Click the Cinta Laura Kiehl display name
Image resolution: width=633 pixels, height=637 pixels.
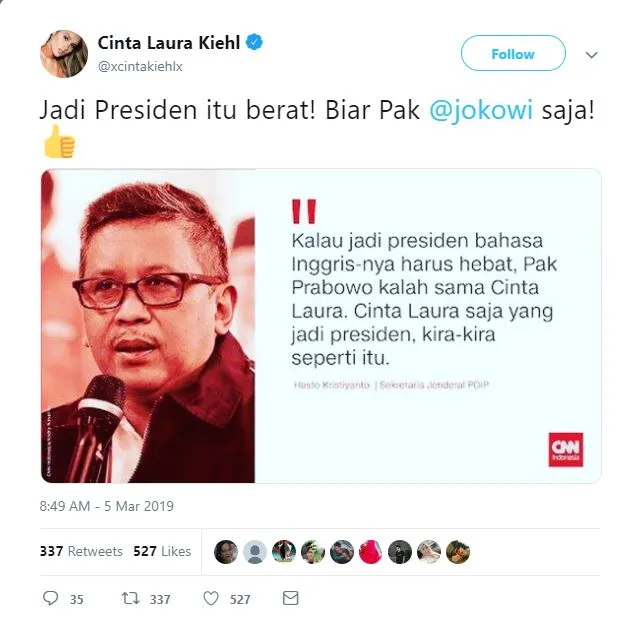[x=169, y=42]
